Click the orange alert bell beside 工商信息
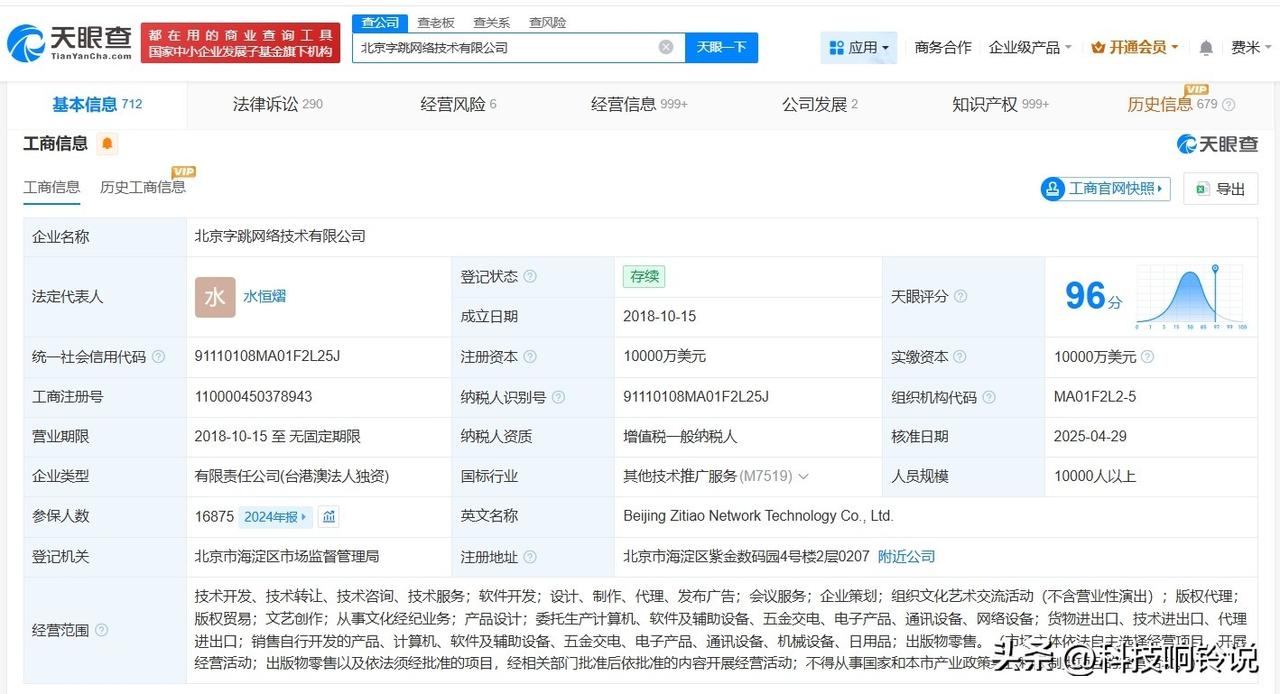The image size is (1280, 694). 107,144
